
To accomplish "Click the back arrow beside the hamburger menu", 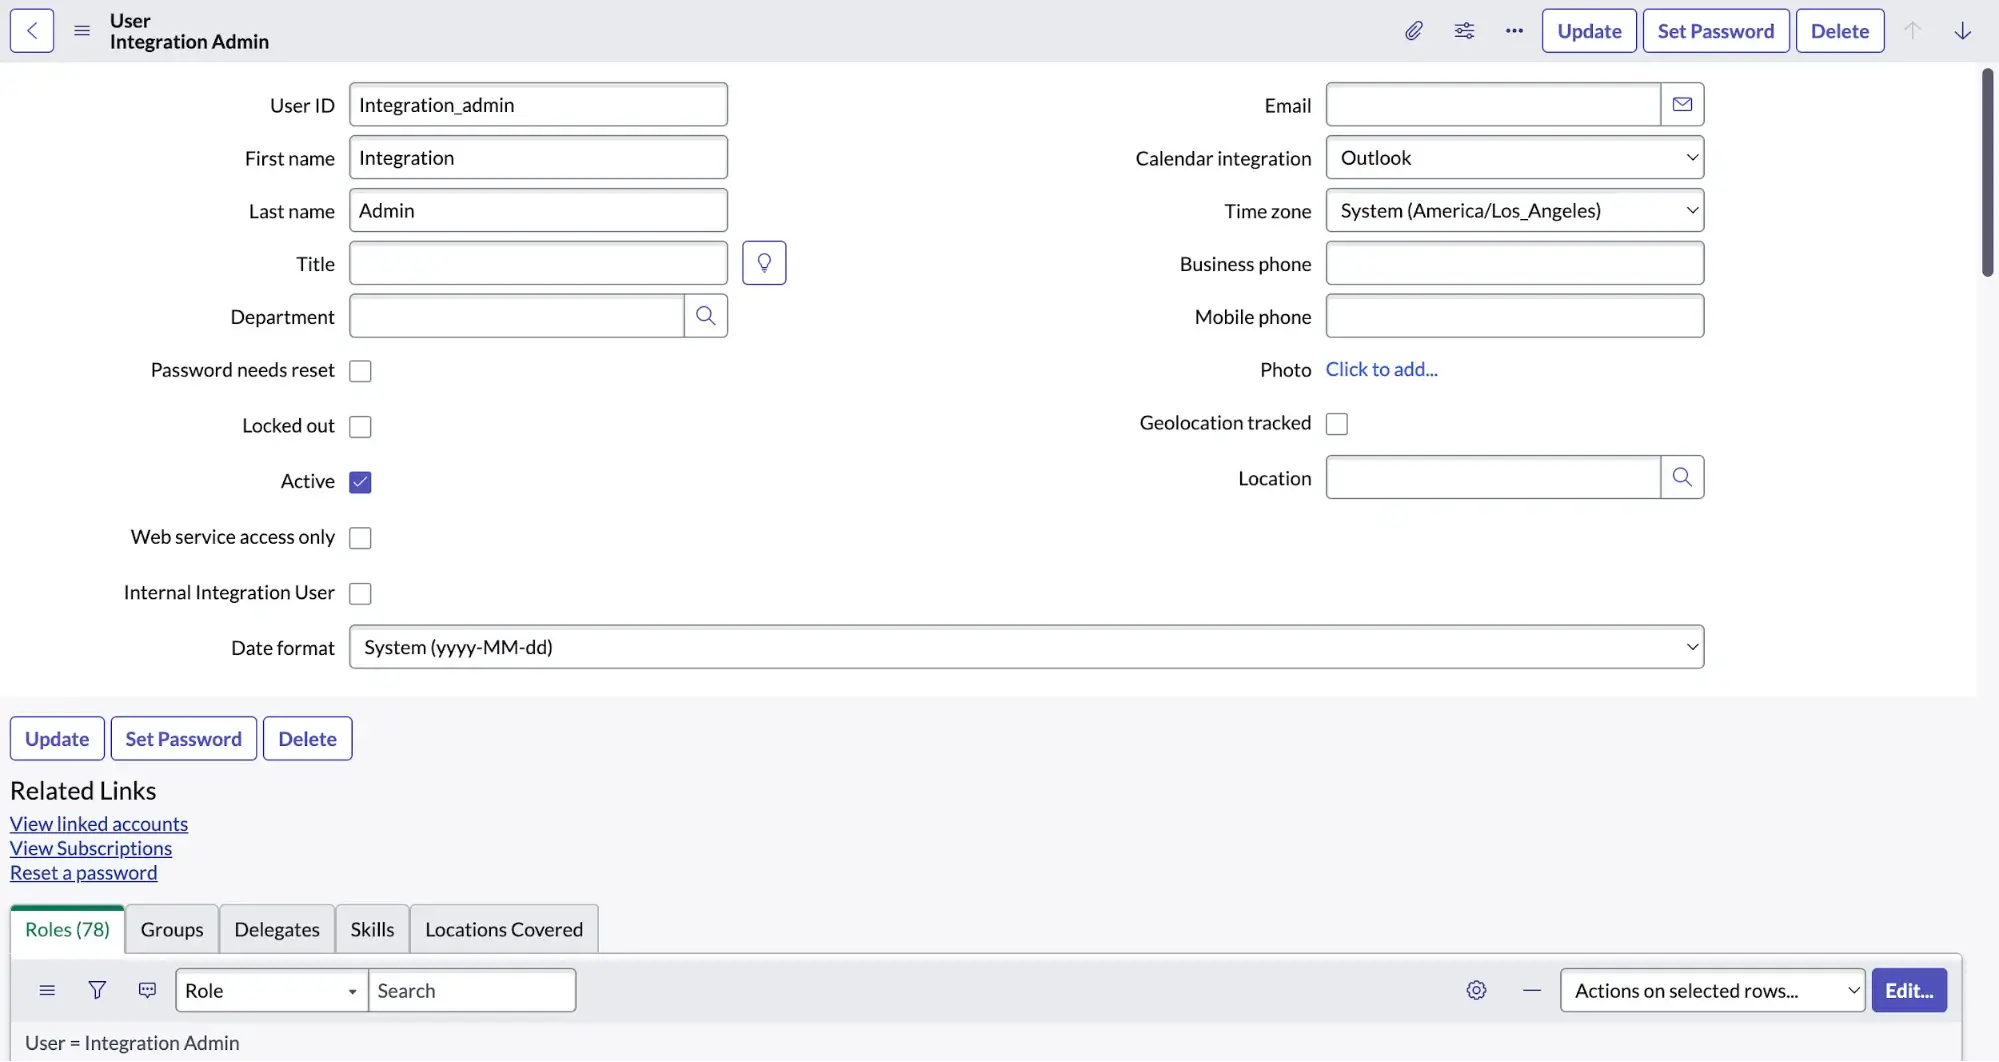I will (x=31, y=30).
